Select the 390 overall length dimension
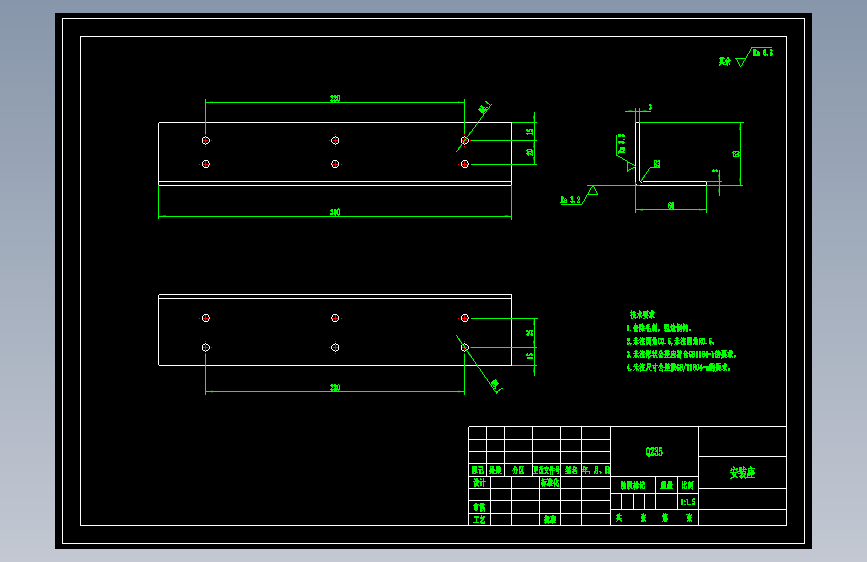This screenshot has height=562, width=867. tap(335, 212)
